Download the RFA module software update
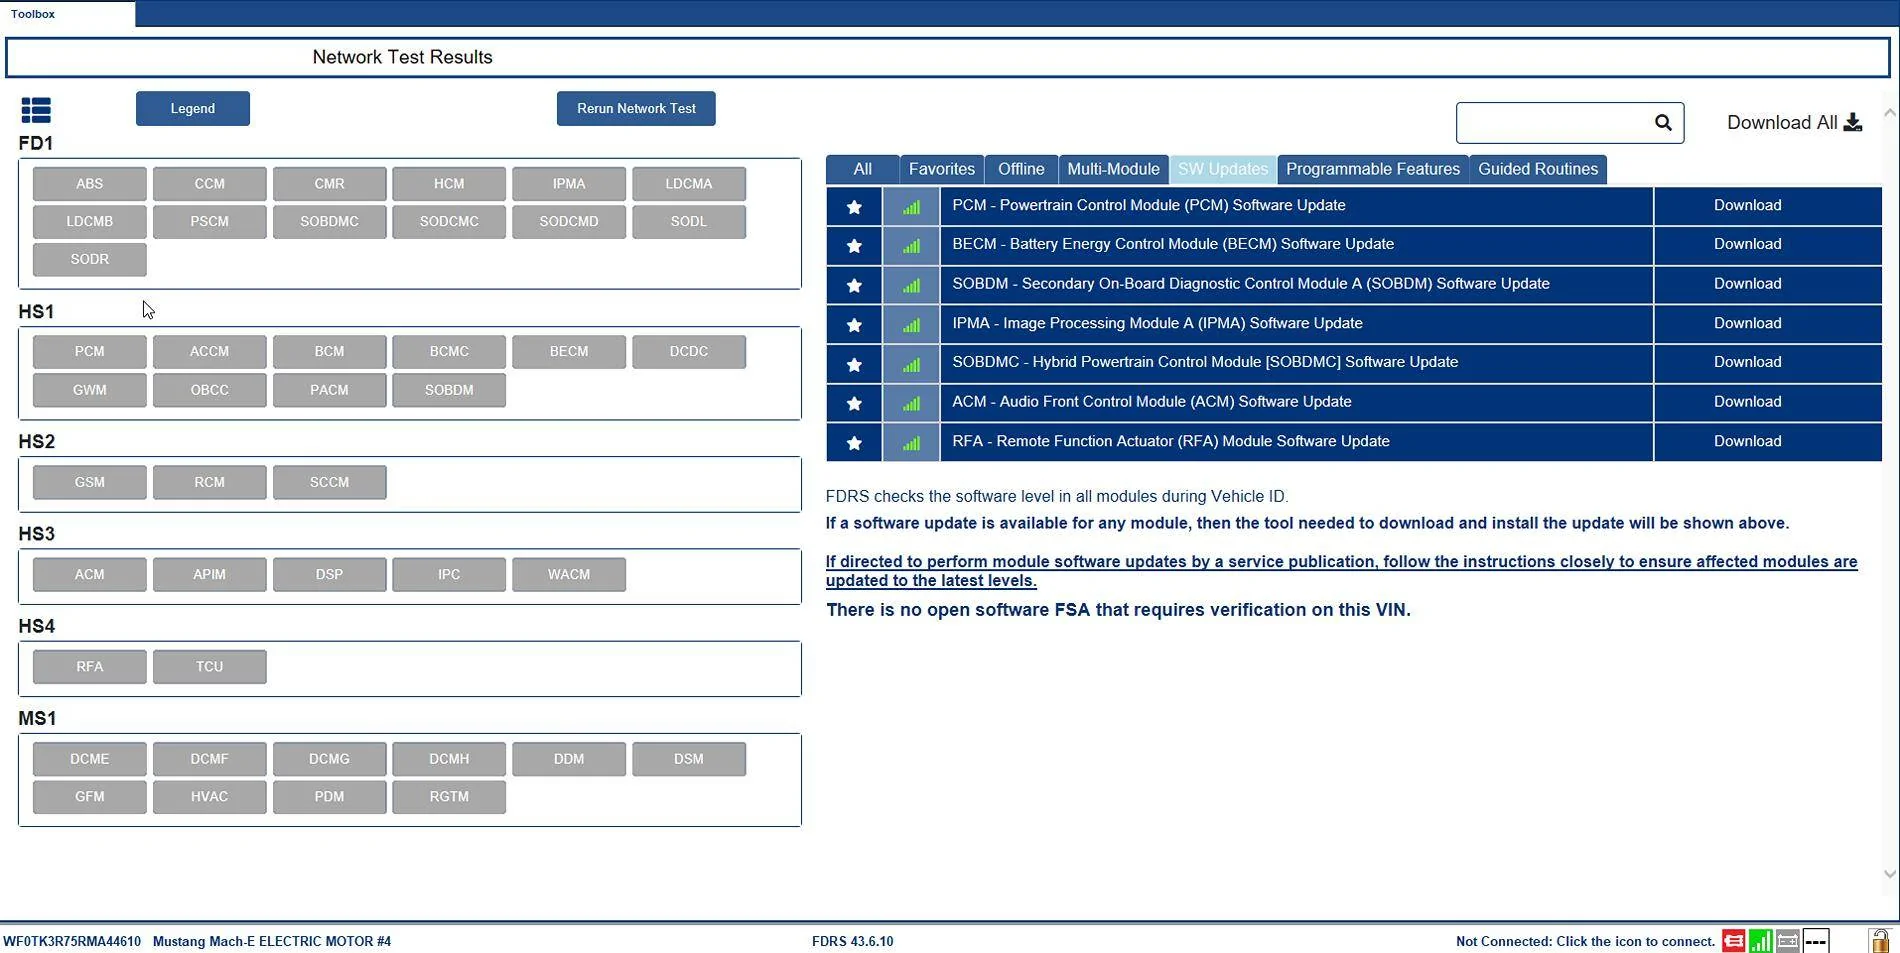Image resolution: width=1900 pixels, height=953 pixels. [x=1747, y=441]
